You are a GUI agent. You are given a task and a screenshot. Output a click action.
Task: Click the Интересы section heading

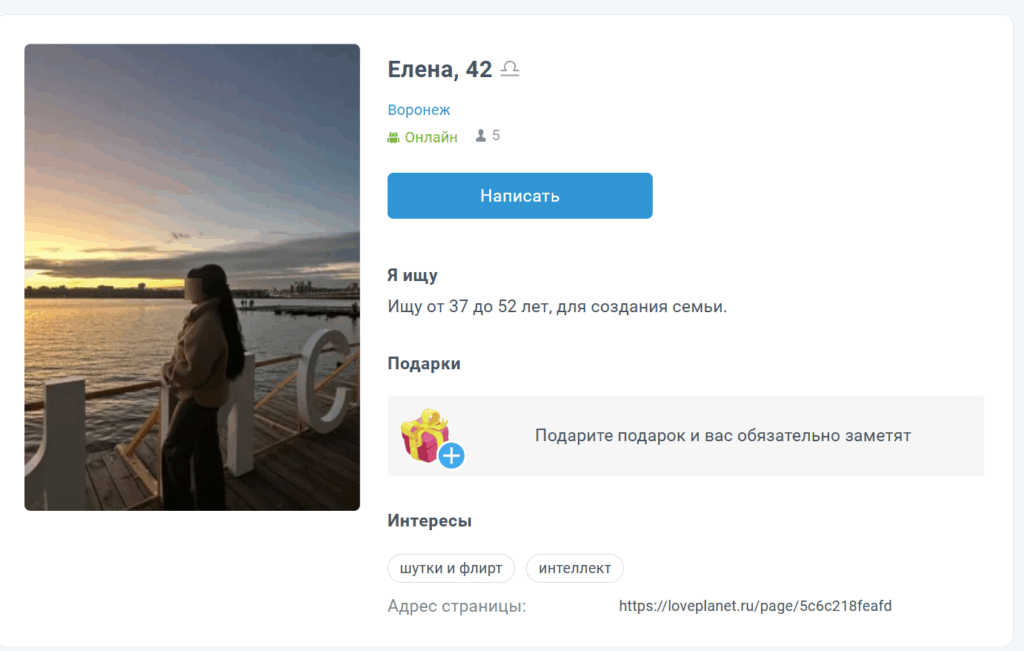point(428,520)
